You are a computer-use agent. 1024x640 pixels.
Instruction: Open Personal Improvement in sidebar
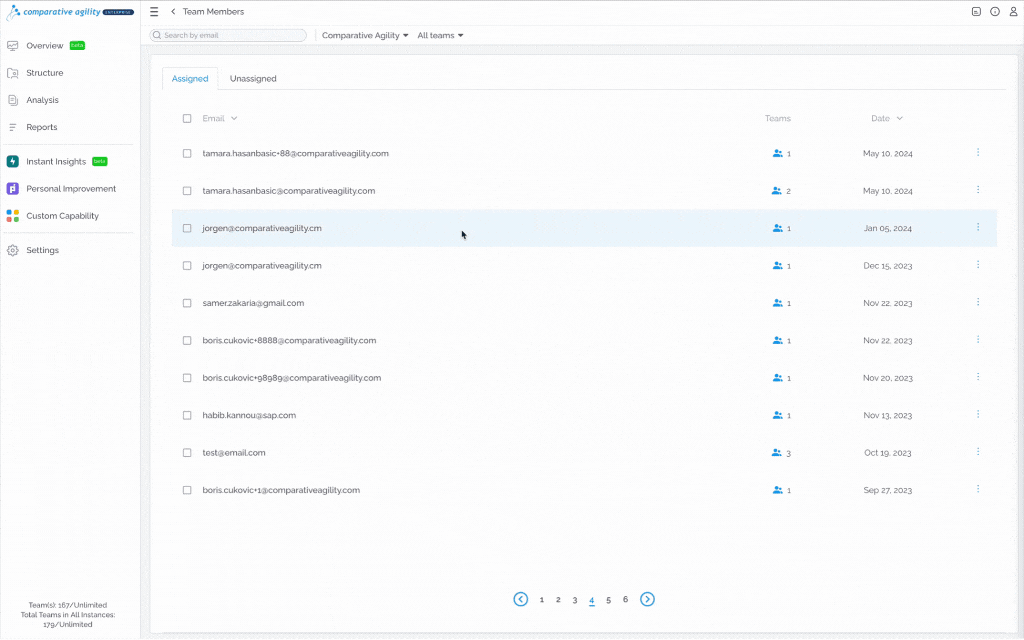(x=71, y=189)
